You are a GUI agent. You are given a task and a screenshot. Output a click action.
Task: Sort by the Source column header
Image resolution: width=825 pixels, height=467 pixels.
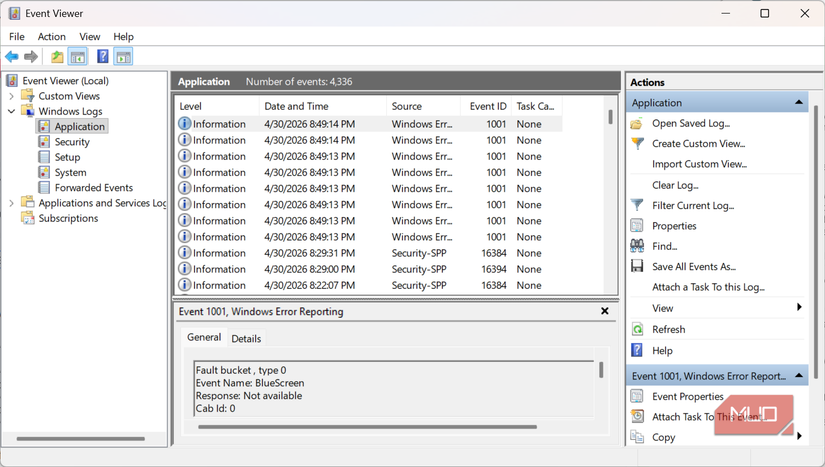(424, 106)
